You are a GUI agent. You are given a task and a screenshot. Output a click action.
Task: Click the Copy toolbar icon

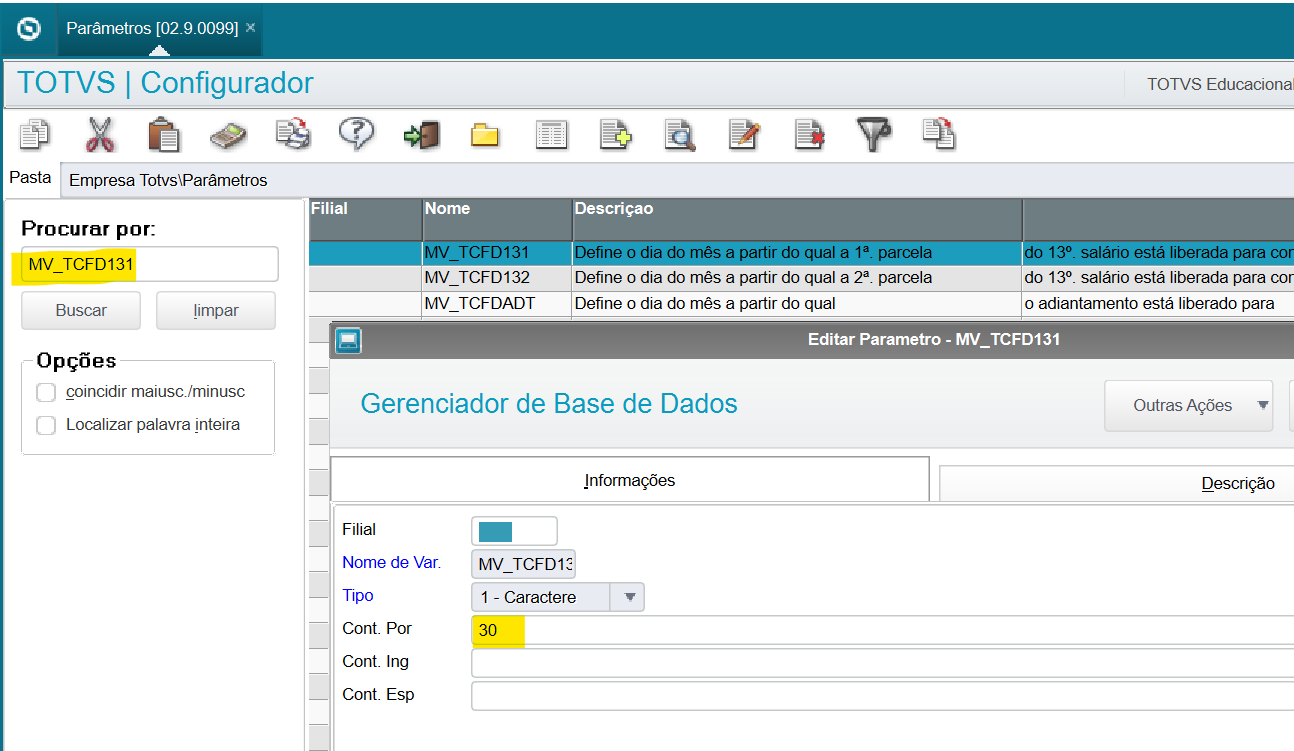(x=35, y=134)
